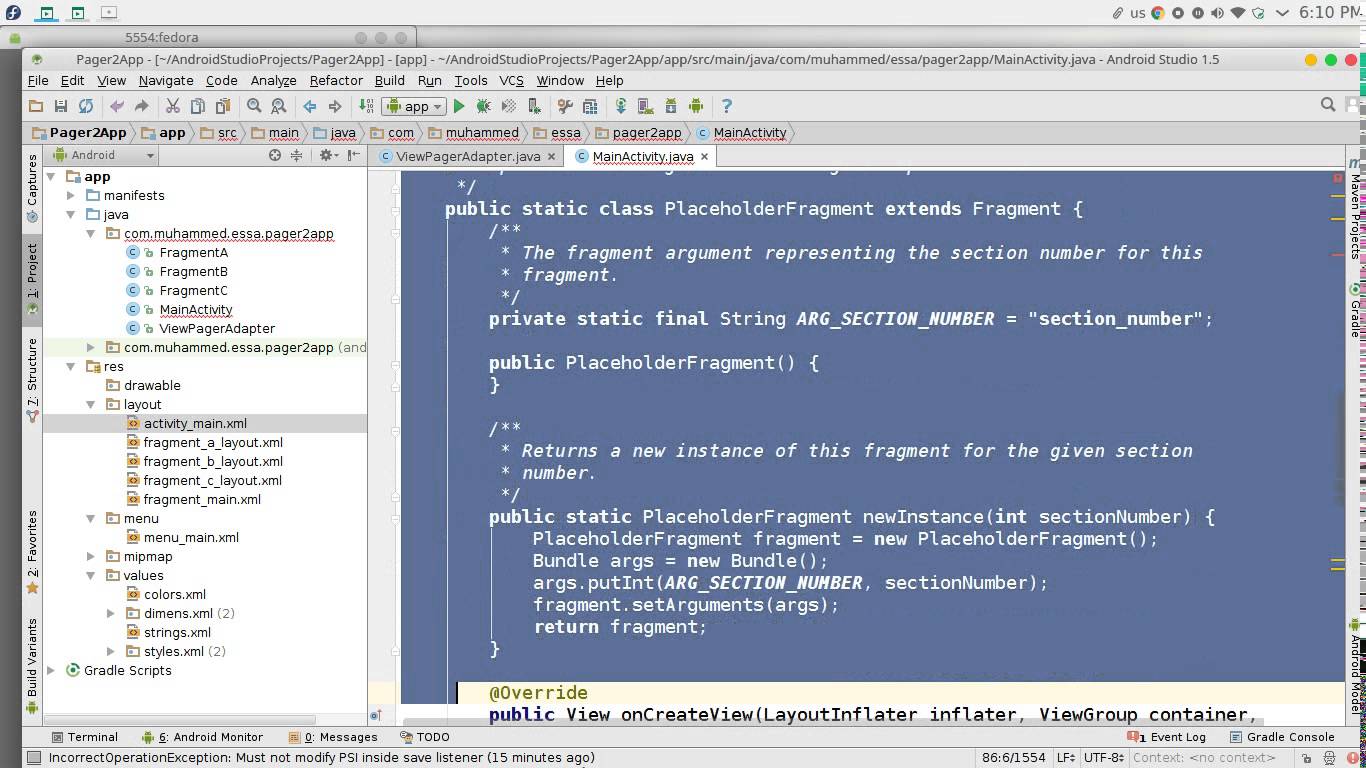Image resolution: width=1366 pixels, height=768 pixels.
Task: Open the Android project view selector
Action: click(100, 155)
